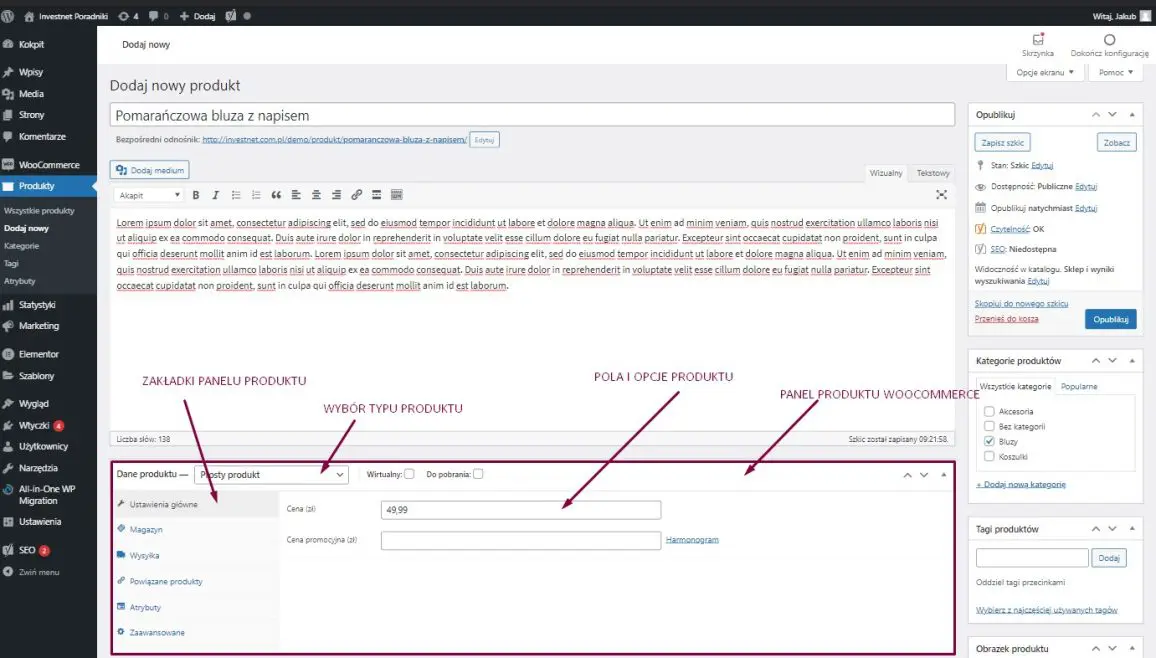Insert a hyperlink into the description
1156x658 pixels.
(357, 195)
